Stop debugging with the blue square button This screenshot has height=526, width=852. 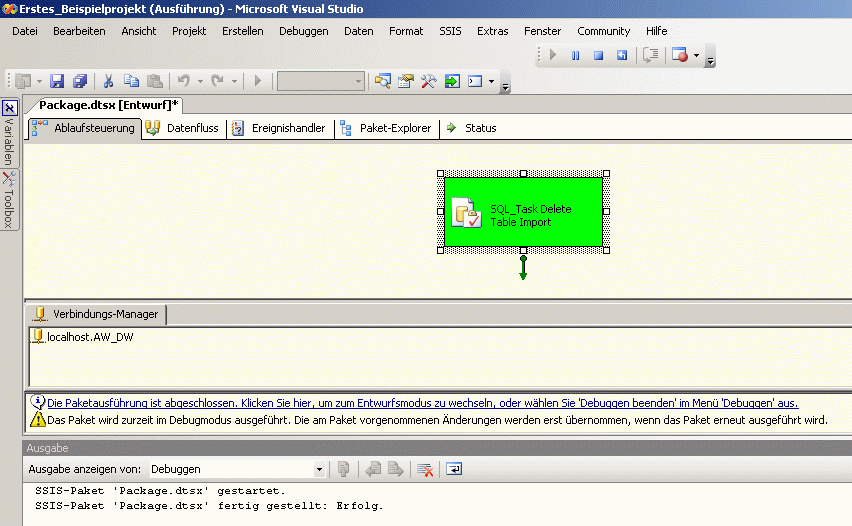[598, 55]
